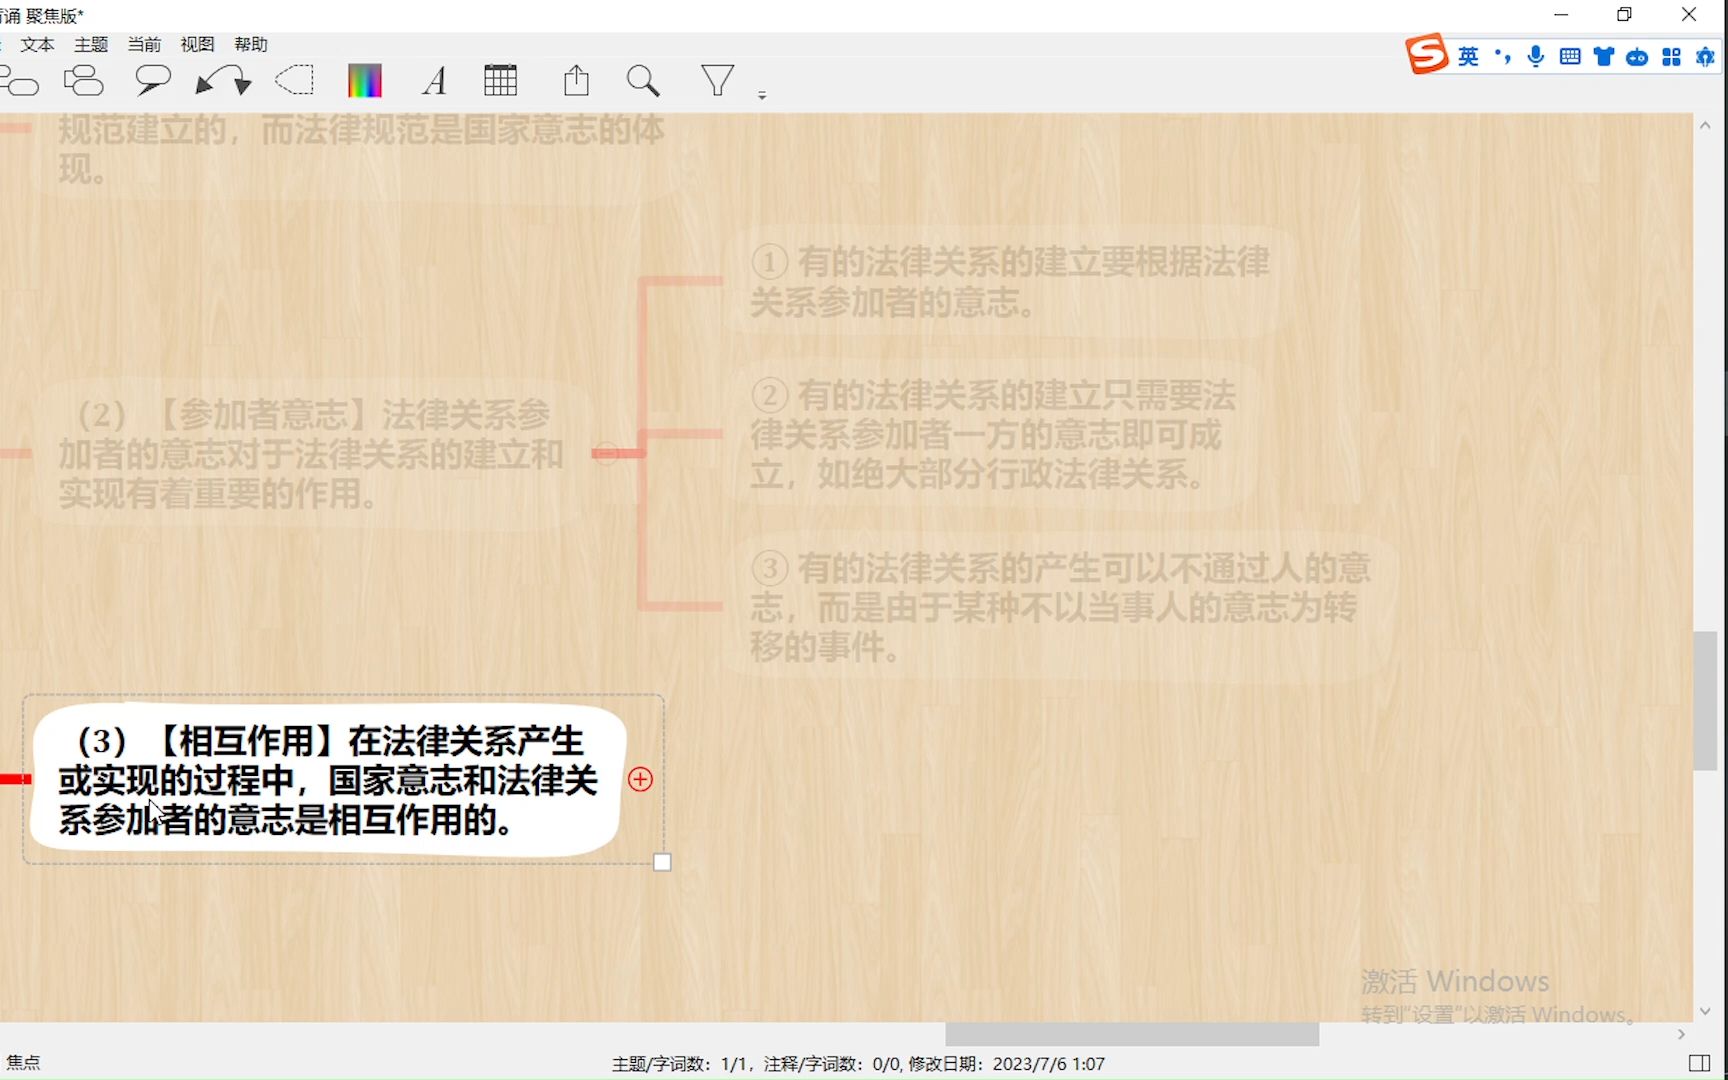This screenshot has height=1080, width=1728.
Task: Toggle the punctuation mode in the IME bar
Action: 1502,57
